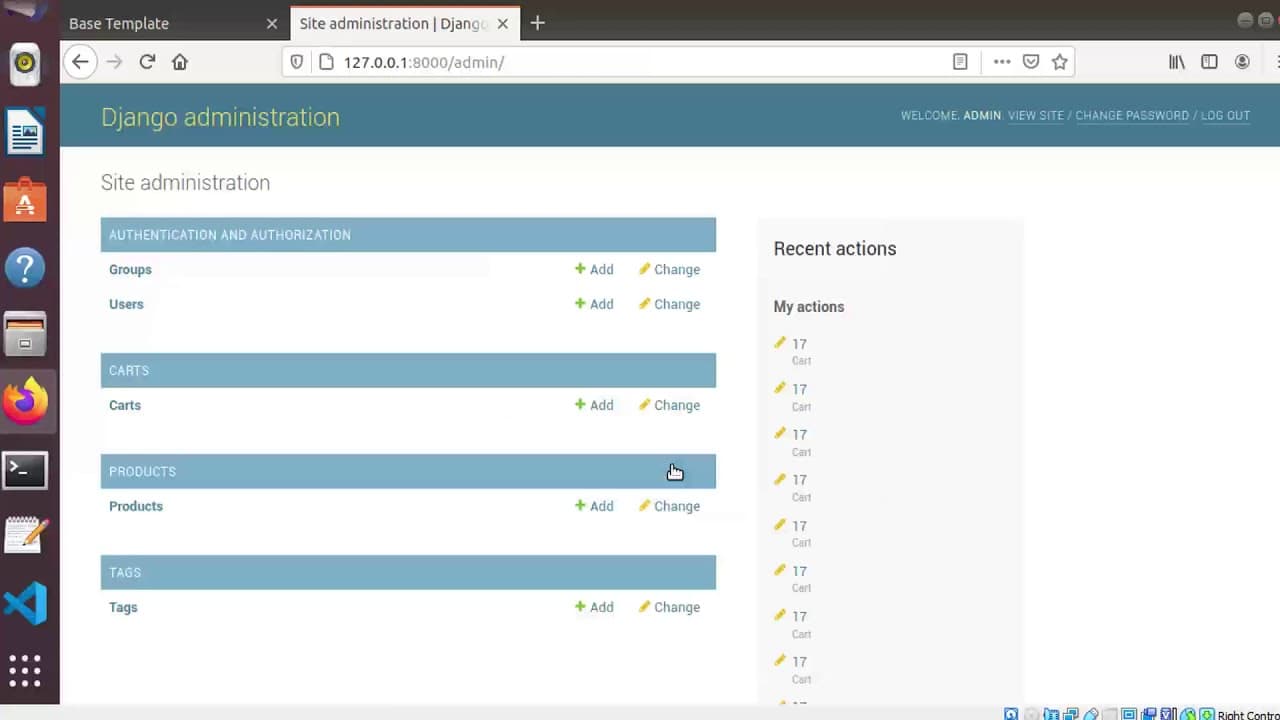Add a new User

click(x=594, y=304)
